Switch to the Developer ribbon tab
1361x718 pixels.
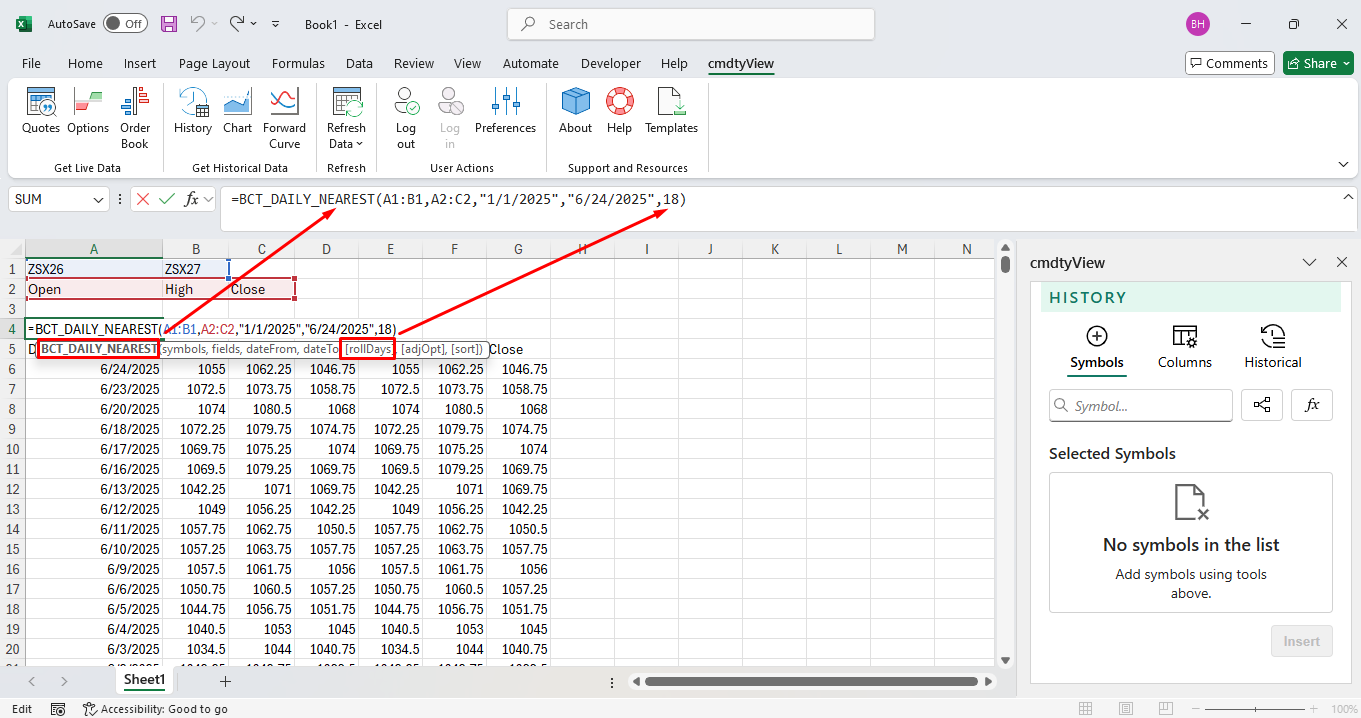611,63
